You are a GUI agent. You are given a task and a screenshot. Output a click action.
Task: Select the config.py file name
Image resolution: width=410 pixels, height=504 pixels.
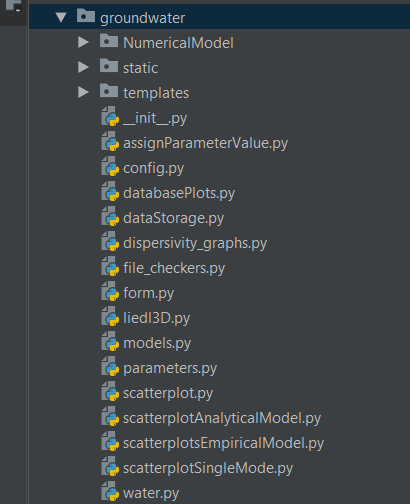(154, 168)
